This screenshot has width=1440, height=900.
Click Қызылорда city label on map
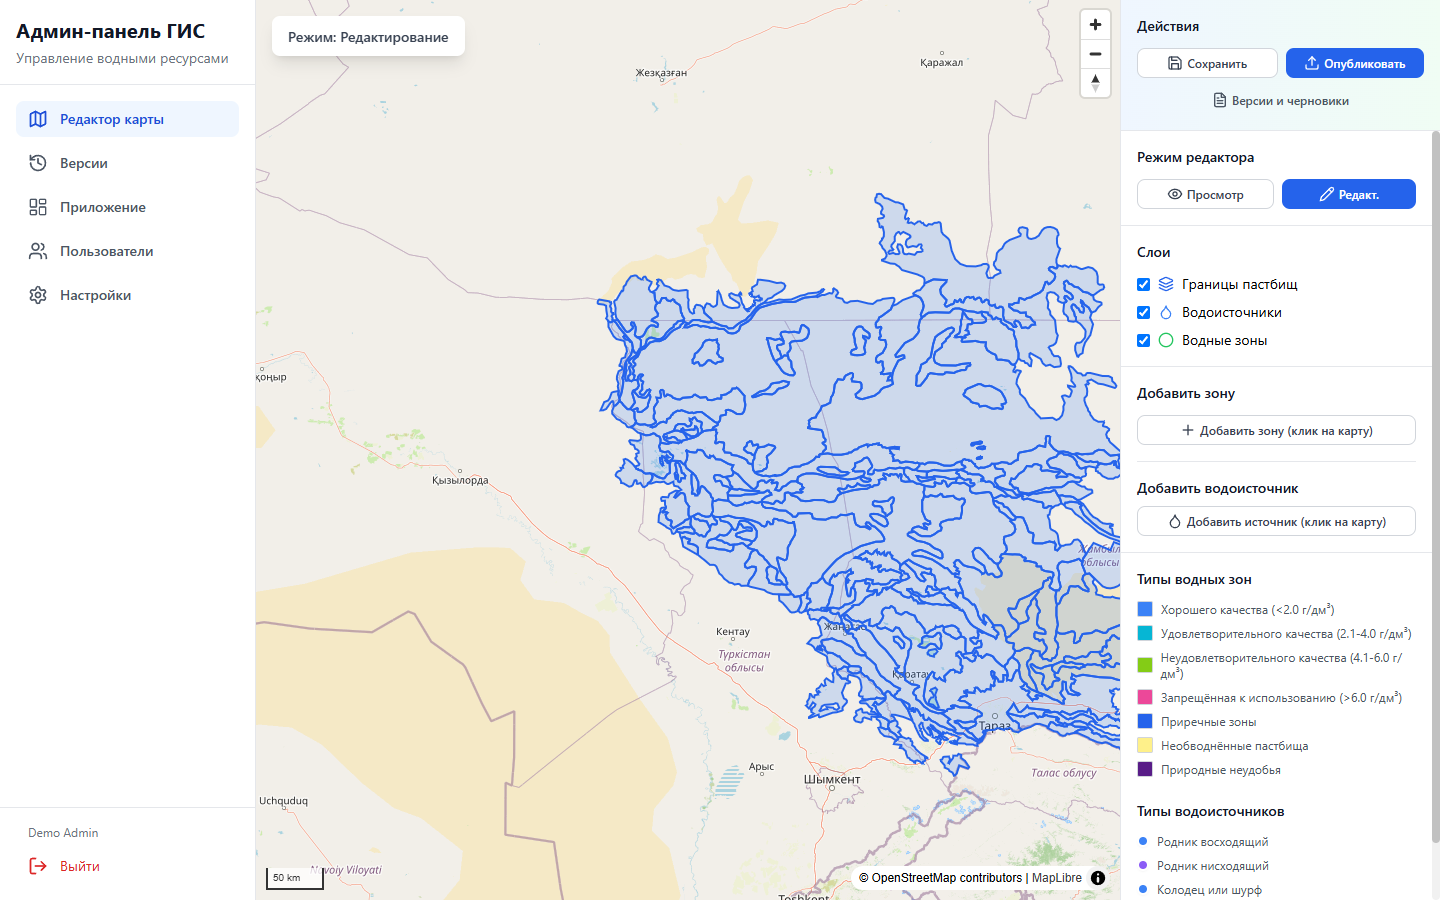(460, 480)
